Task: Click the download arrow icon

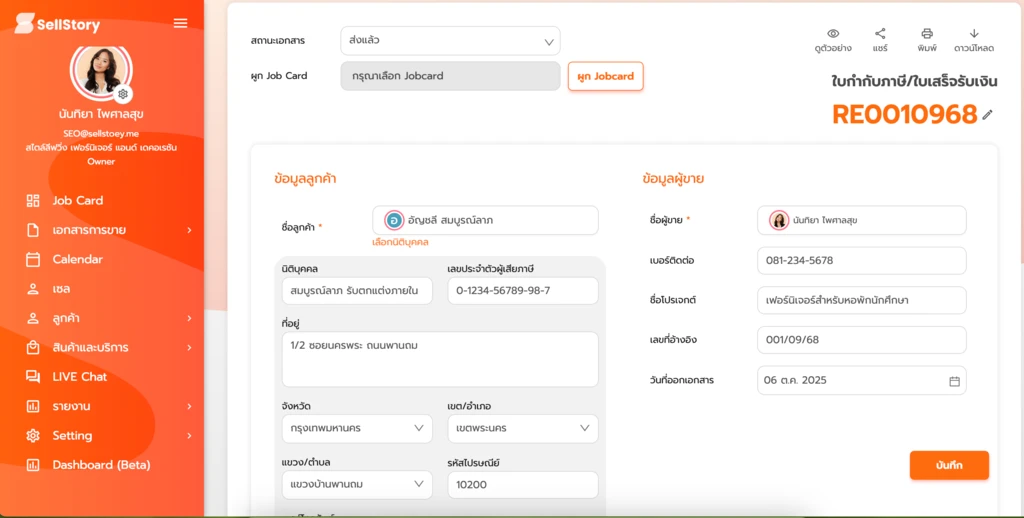Action: pos(973,34)
